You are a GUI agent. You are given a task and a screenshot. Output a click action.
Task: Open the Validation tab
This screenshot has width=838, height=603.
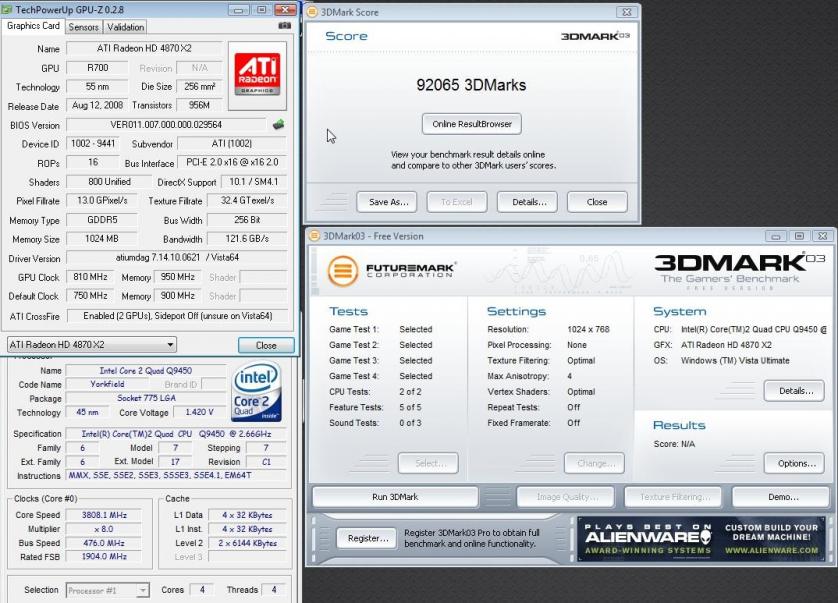125,27
